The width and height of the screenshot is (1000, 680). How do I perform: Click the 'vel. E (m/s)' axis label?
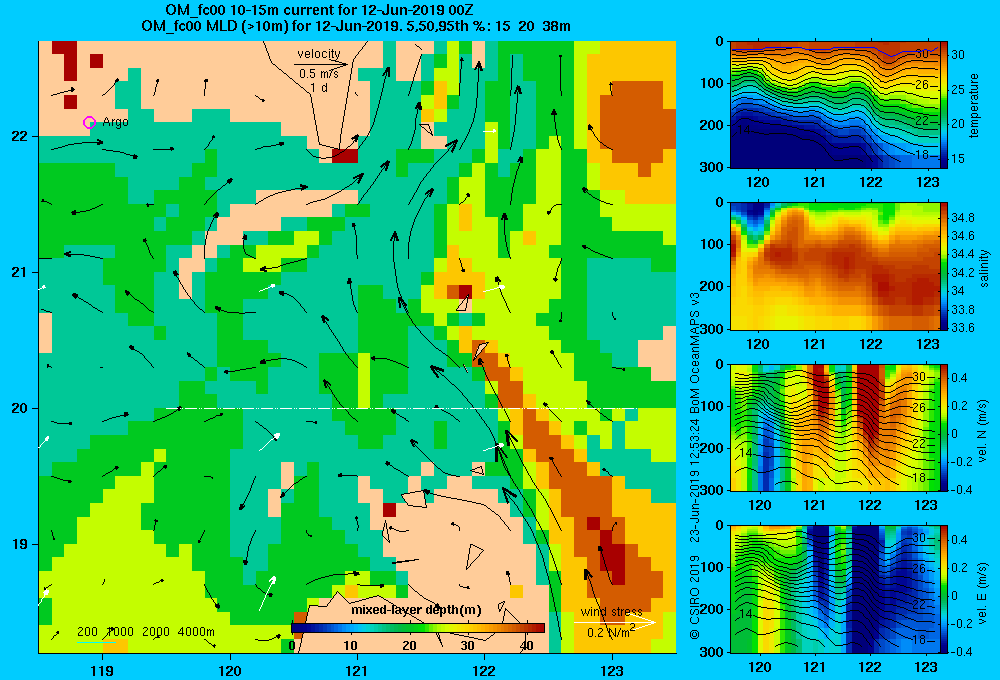[982, 592]
